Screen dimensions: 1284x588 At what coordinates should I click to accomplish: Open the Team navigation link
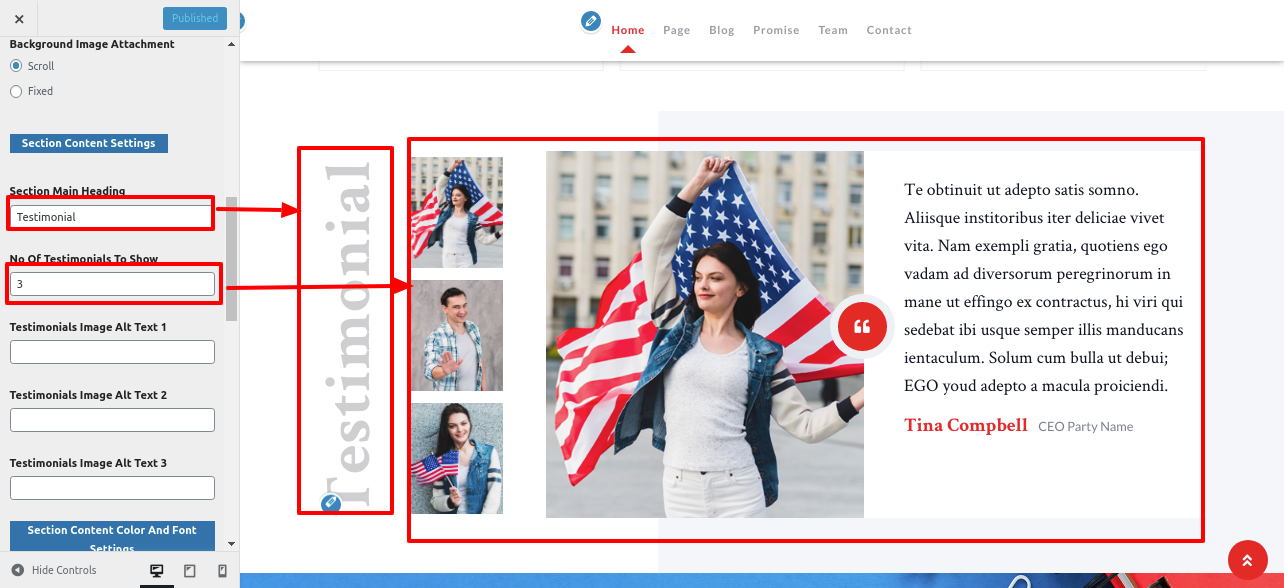832,30
